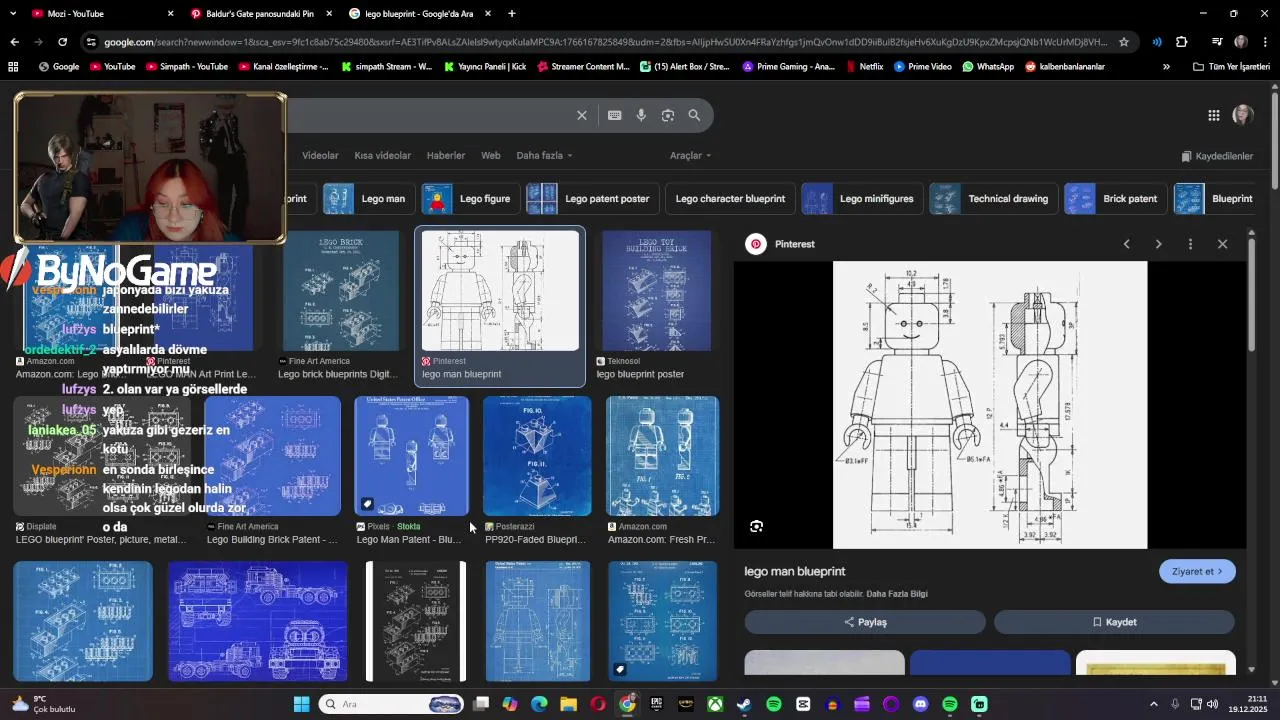Expand the Daha fazla menu
1280x720 pixels.
(x=544, y=156)
